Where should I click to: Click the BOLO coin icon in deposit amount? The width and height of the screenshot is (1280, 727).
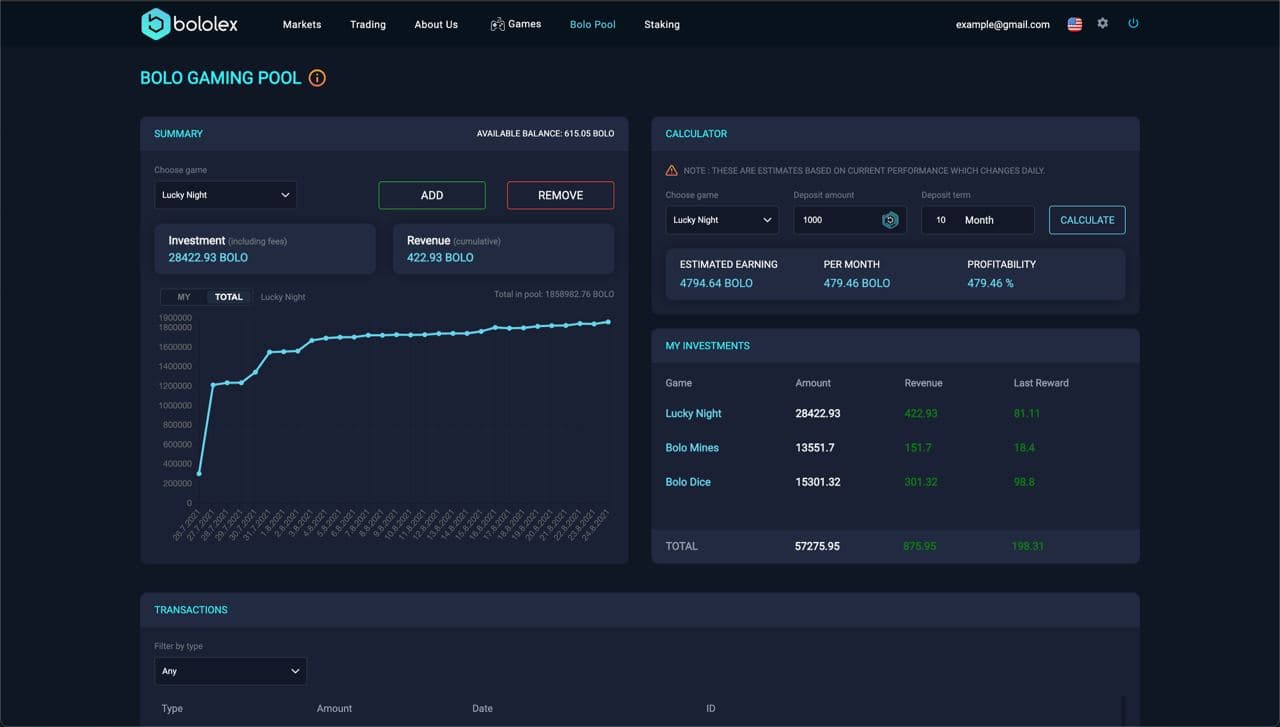[x=890, y=220]
